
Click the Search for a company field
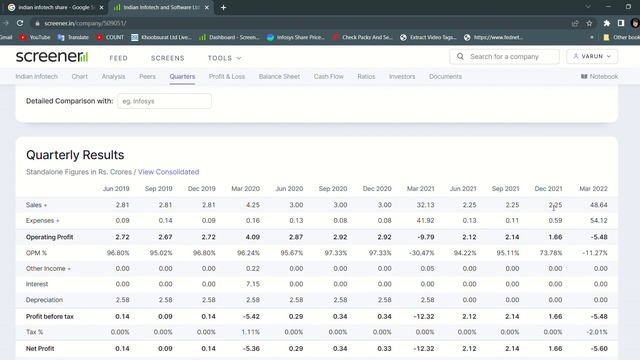504,57
